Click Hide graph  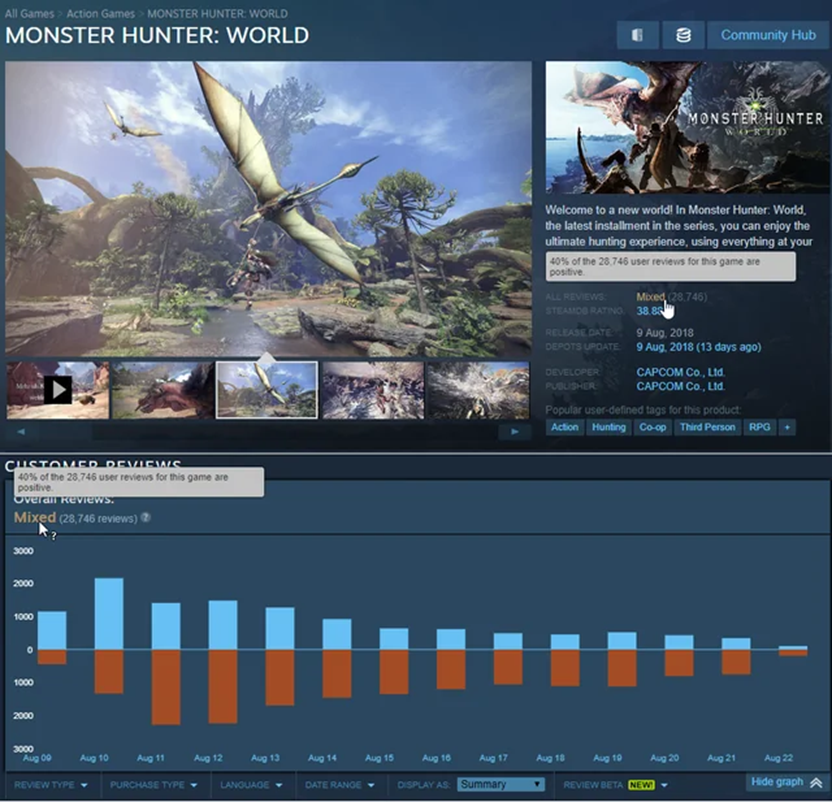click(777, 782)
